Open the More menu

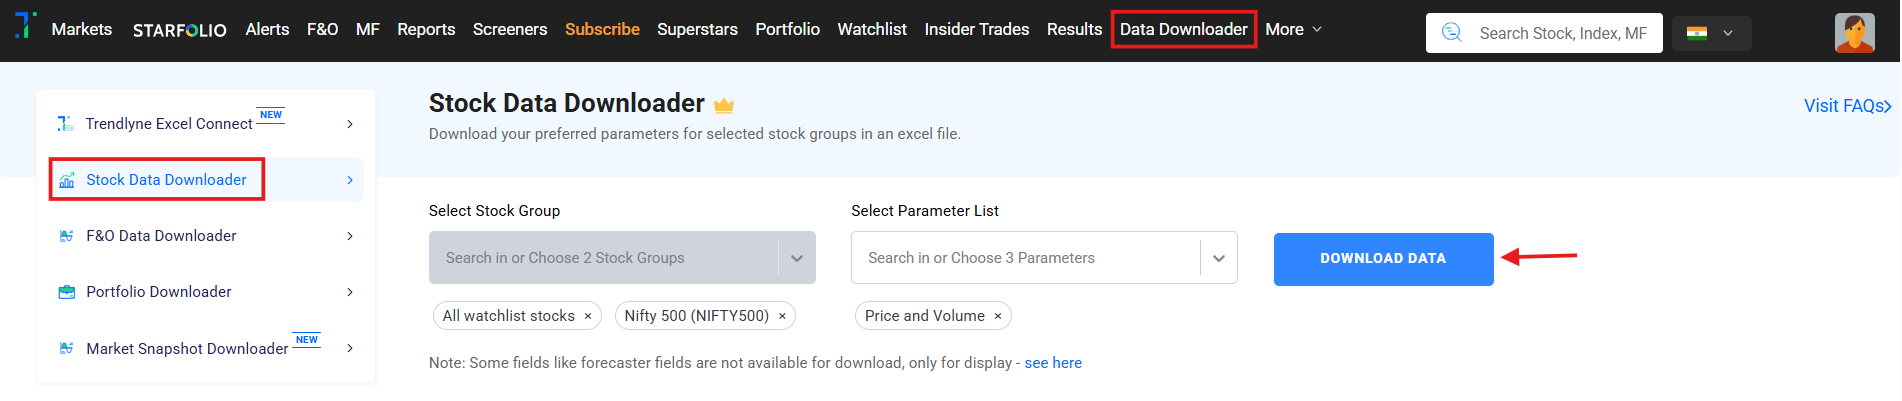[x=1293, y=30]
